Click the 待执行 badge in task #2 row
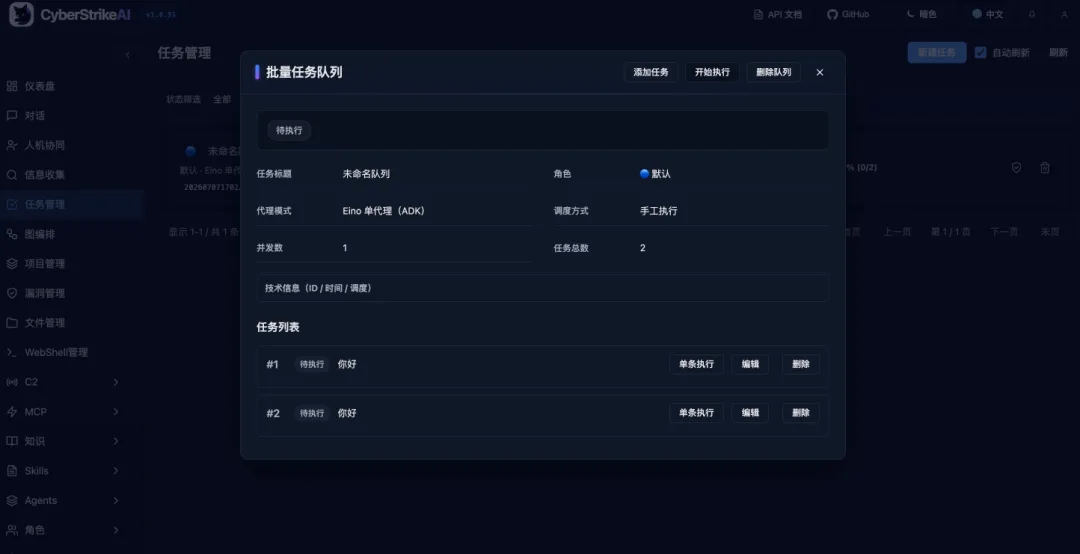Viewport: 1080px width, 554px height. click(312, 413)
